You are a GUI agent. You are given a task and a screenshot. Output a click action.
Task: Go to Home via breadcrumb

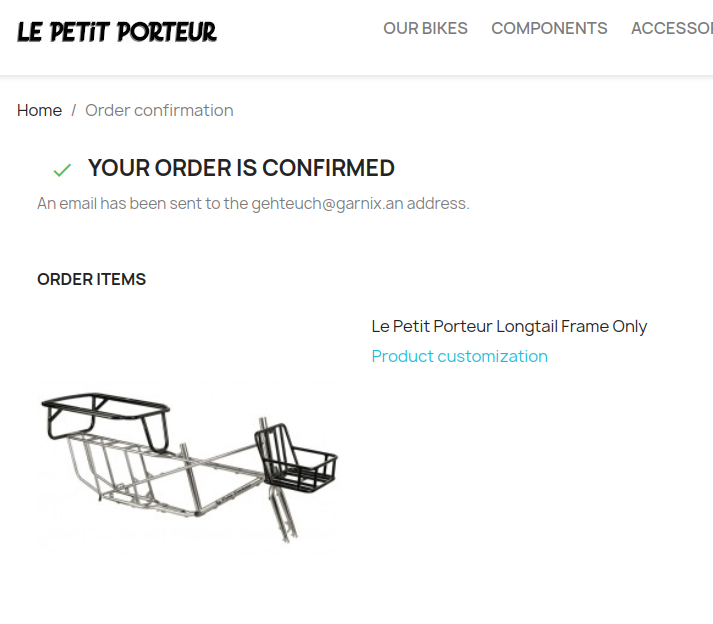(x=39, y=110)
